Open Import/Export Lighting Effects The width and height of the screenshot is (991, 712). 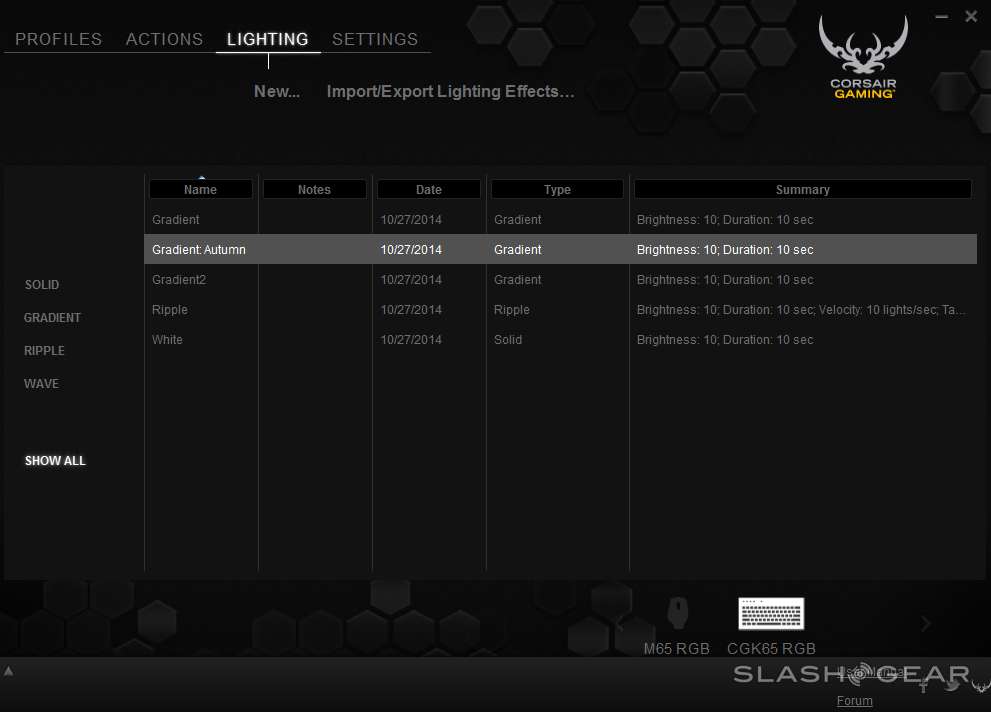click(450, 91)
